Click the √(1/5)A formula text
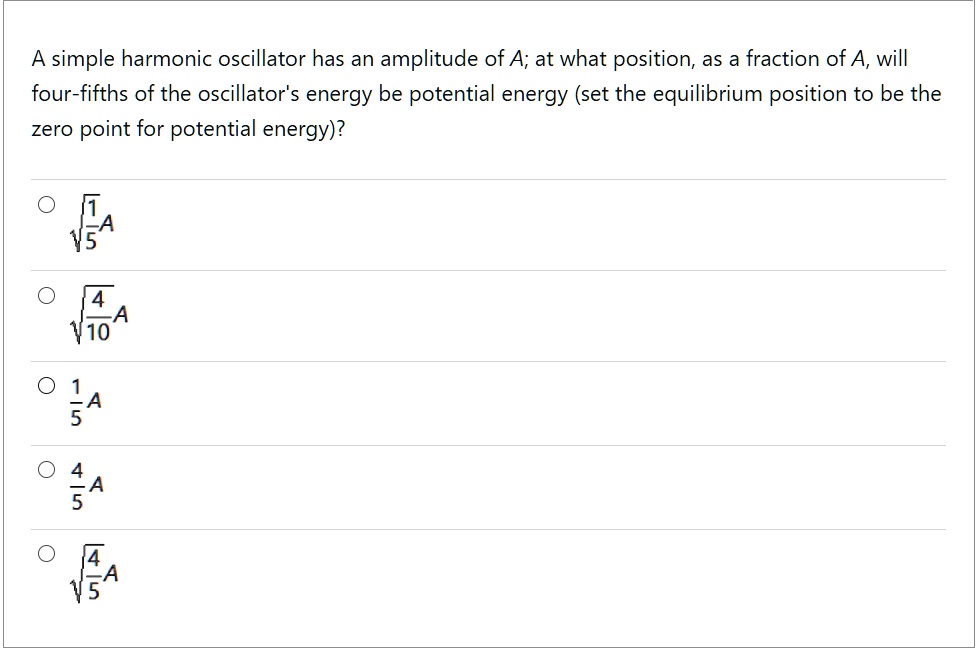 pyautogui.click(x=91, y=222)
